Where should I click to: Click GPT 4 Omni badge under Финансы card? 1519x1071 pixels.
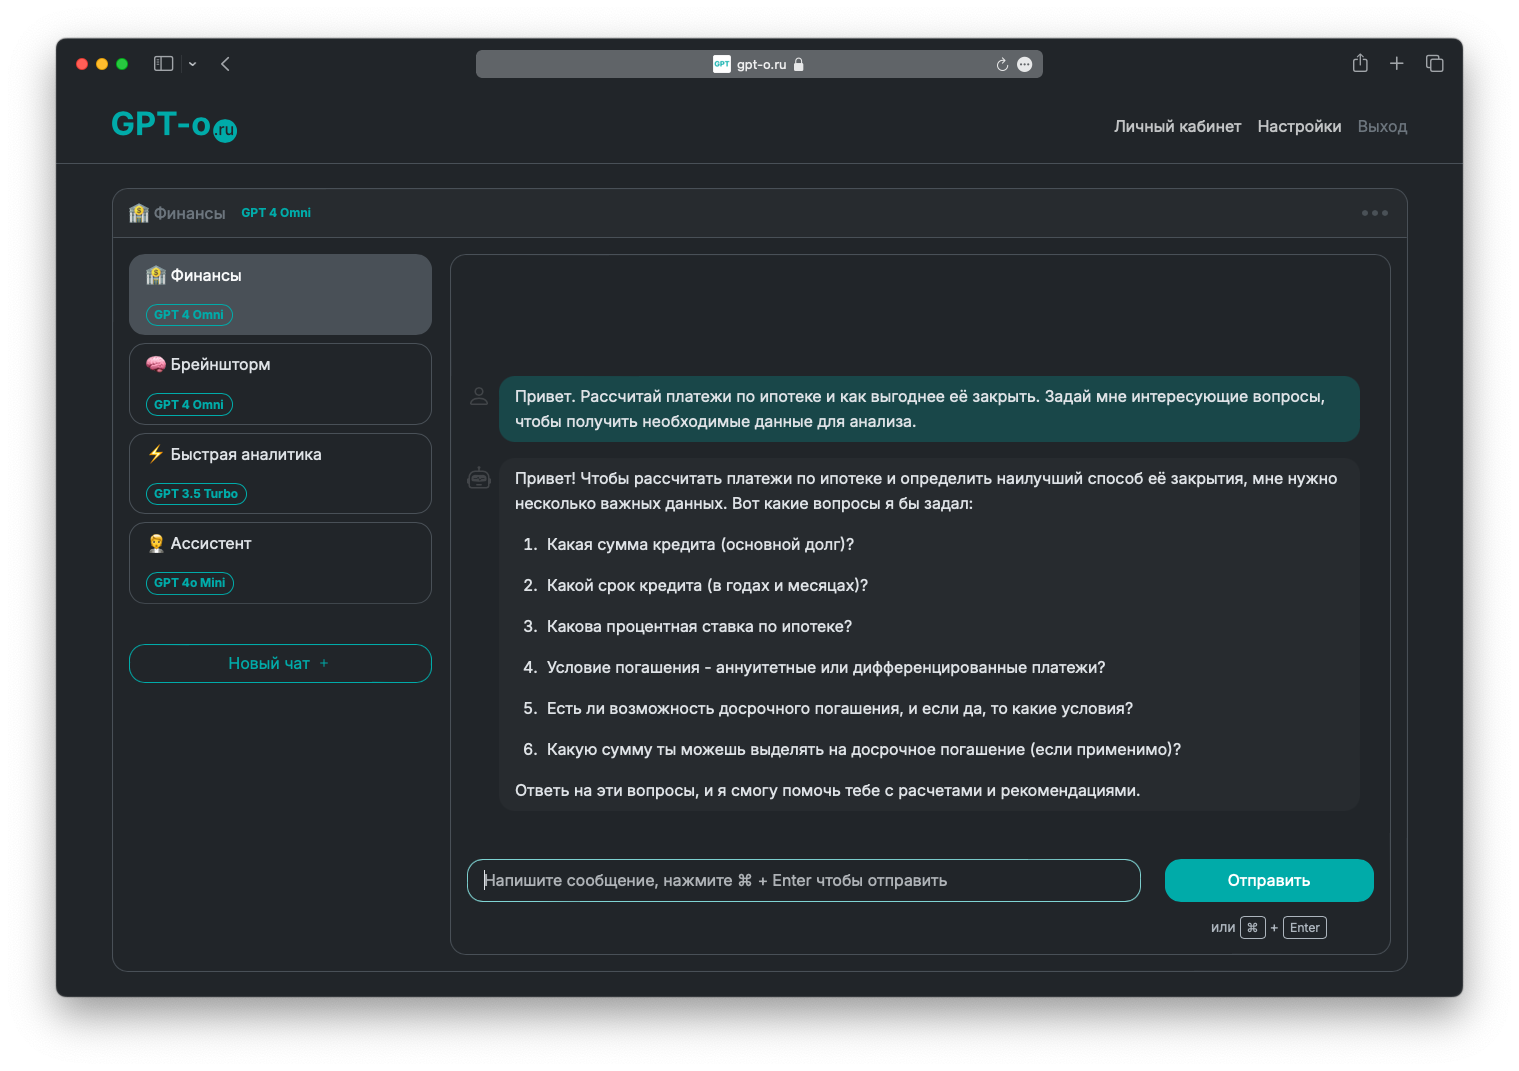[189, 315]
